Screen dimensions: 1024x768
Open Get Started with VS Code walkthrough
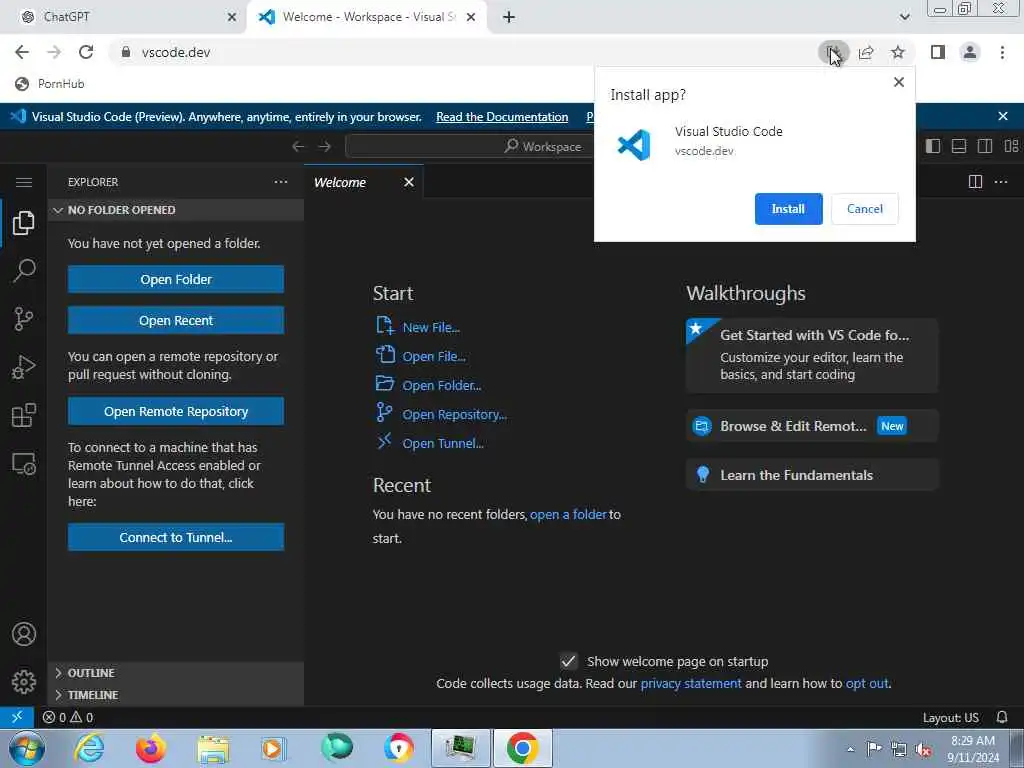pos(812,355)
